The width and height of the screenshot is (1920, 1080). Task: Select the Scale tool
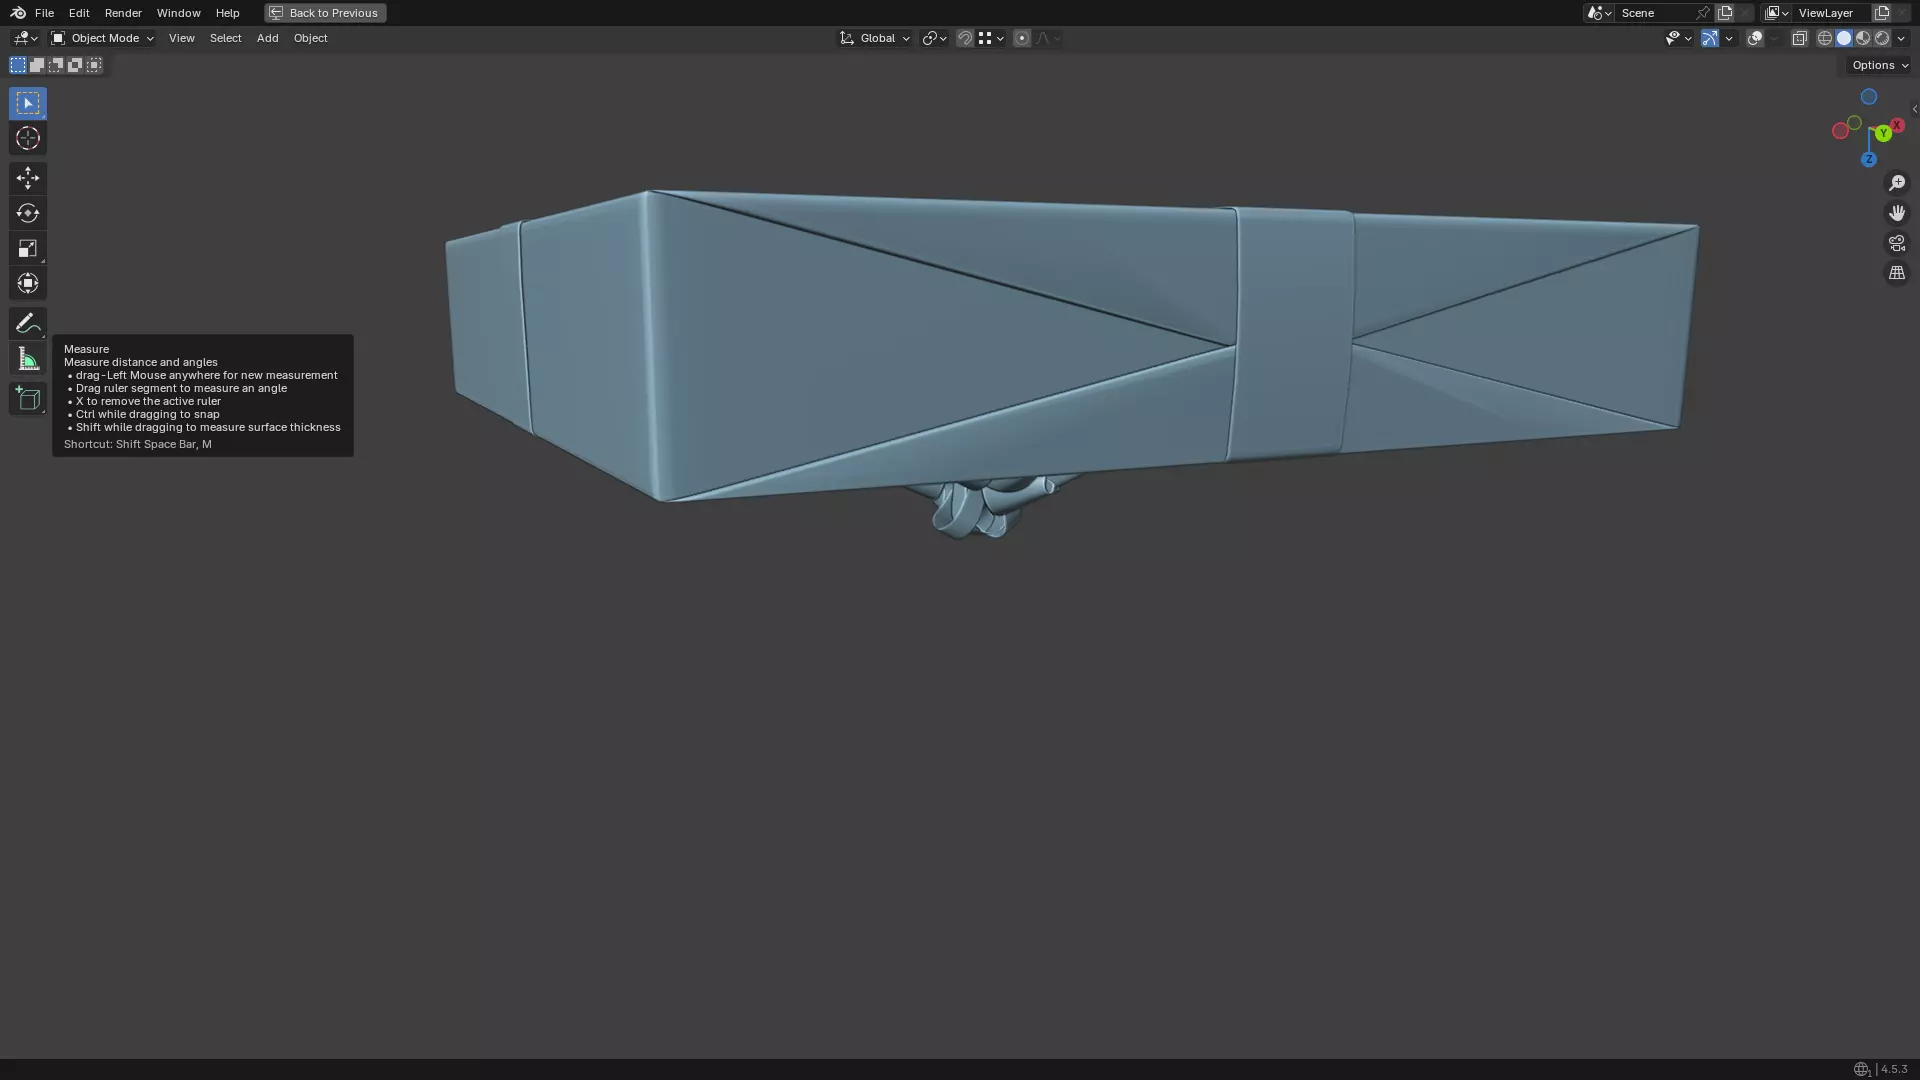tap(28, 249)
